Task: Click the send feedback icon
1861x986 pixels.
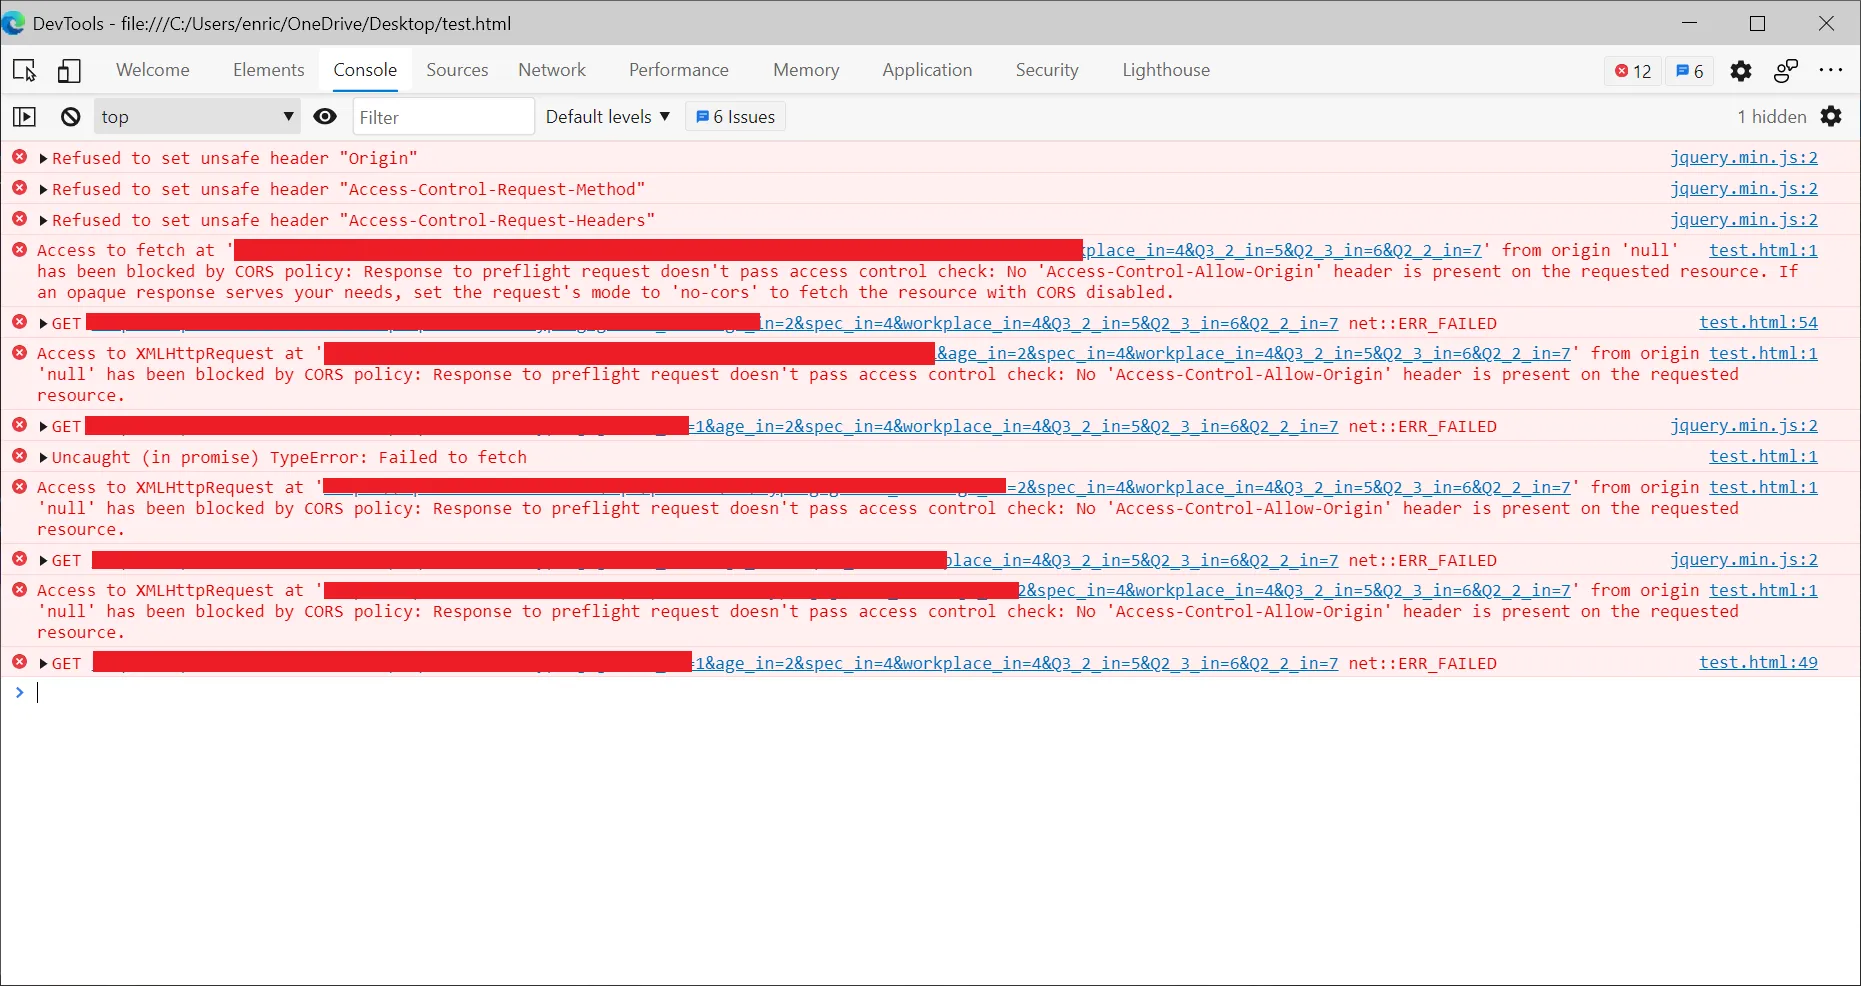Action: 1786,71
